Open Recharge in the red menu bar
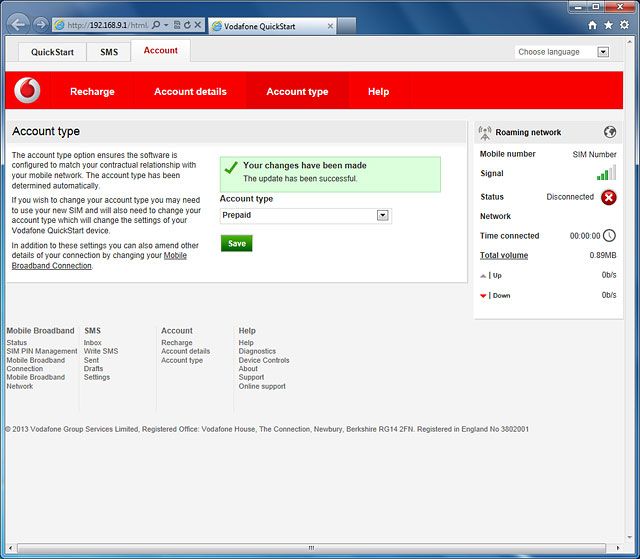Image resolution: width=640 pixels, height=559 pixels. [x=92, y=91]
